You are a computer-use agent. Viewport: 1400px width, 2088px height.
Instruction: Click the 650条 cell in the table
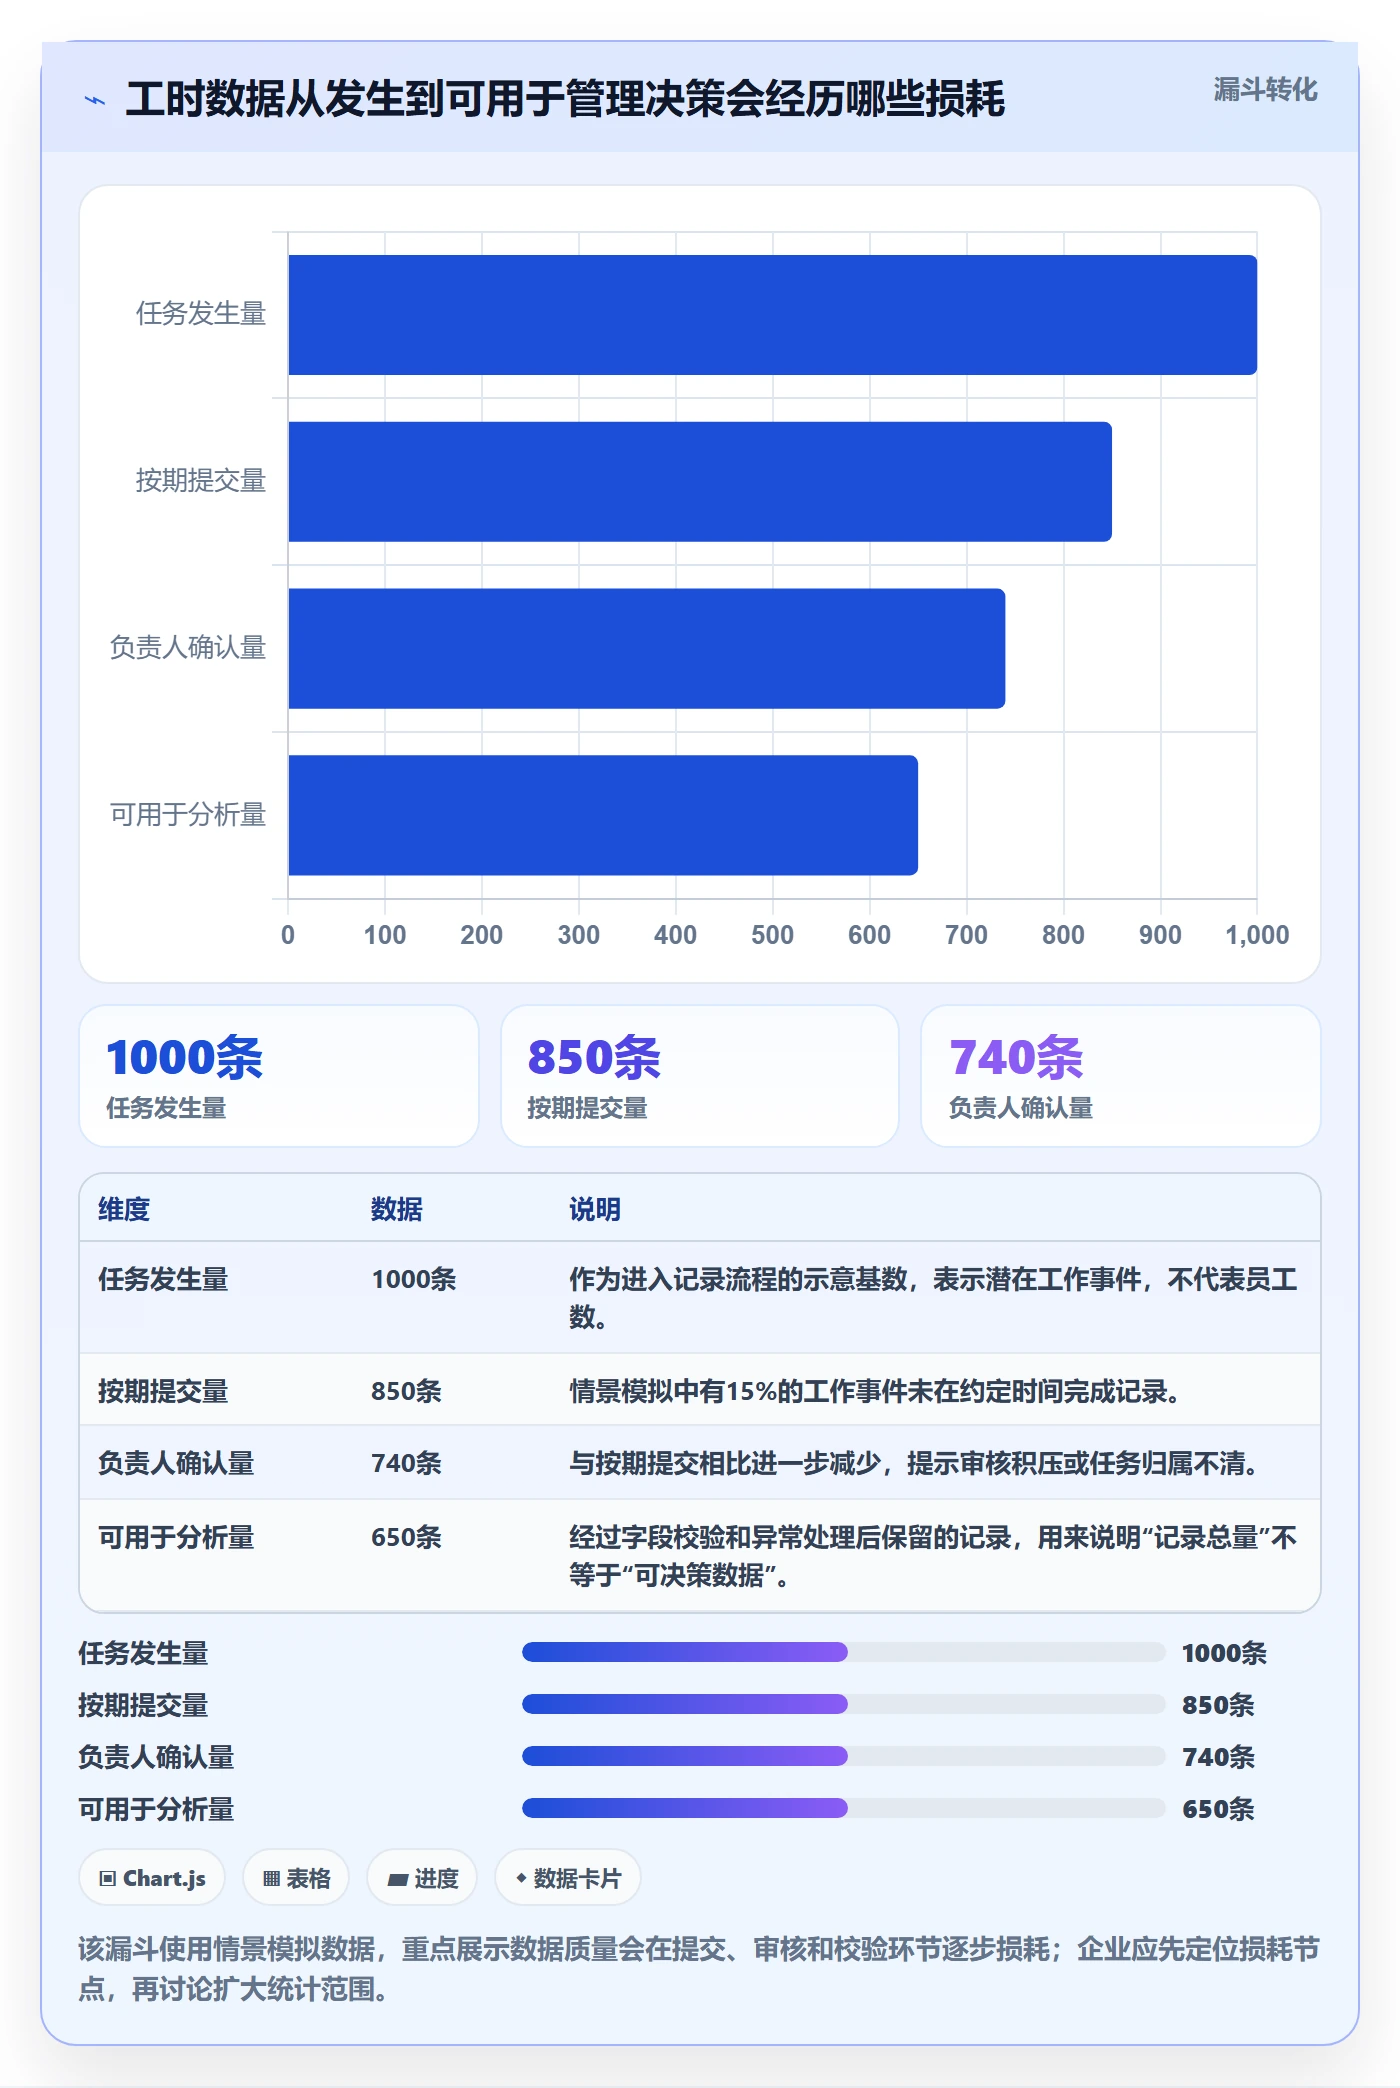(x=406, y=1537)
